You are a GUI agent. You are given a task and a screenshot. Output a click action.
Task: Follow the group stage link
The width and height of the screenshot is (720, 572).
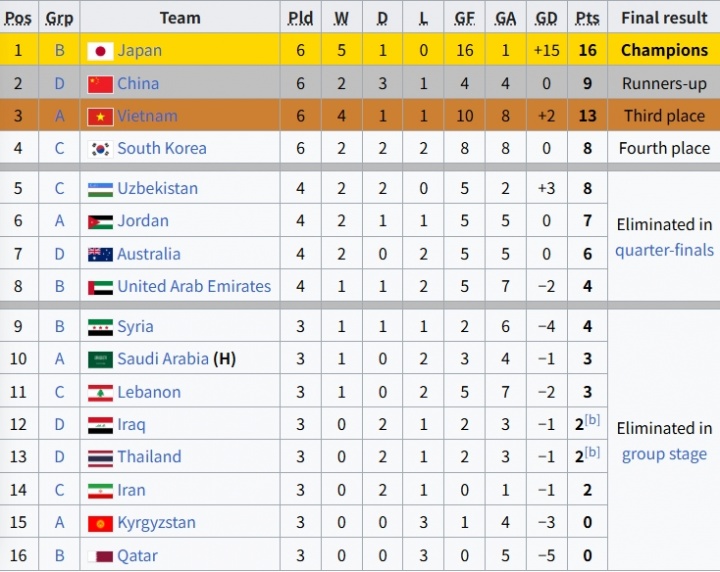[664, 454]
